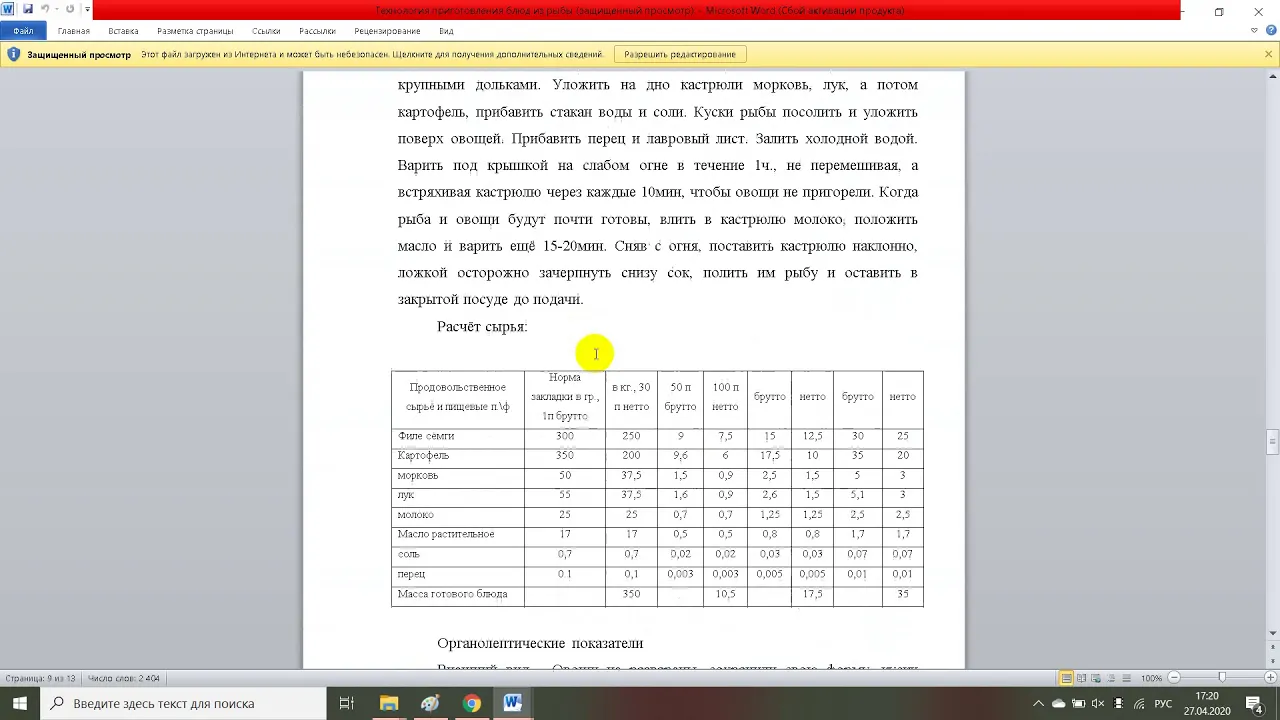Viewport: 1280px width, 720px height.
Task: Click the muted volume tray icon
Action: tap(1098, 704)
